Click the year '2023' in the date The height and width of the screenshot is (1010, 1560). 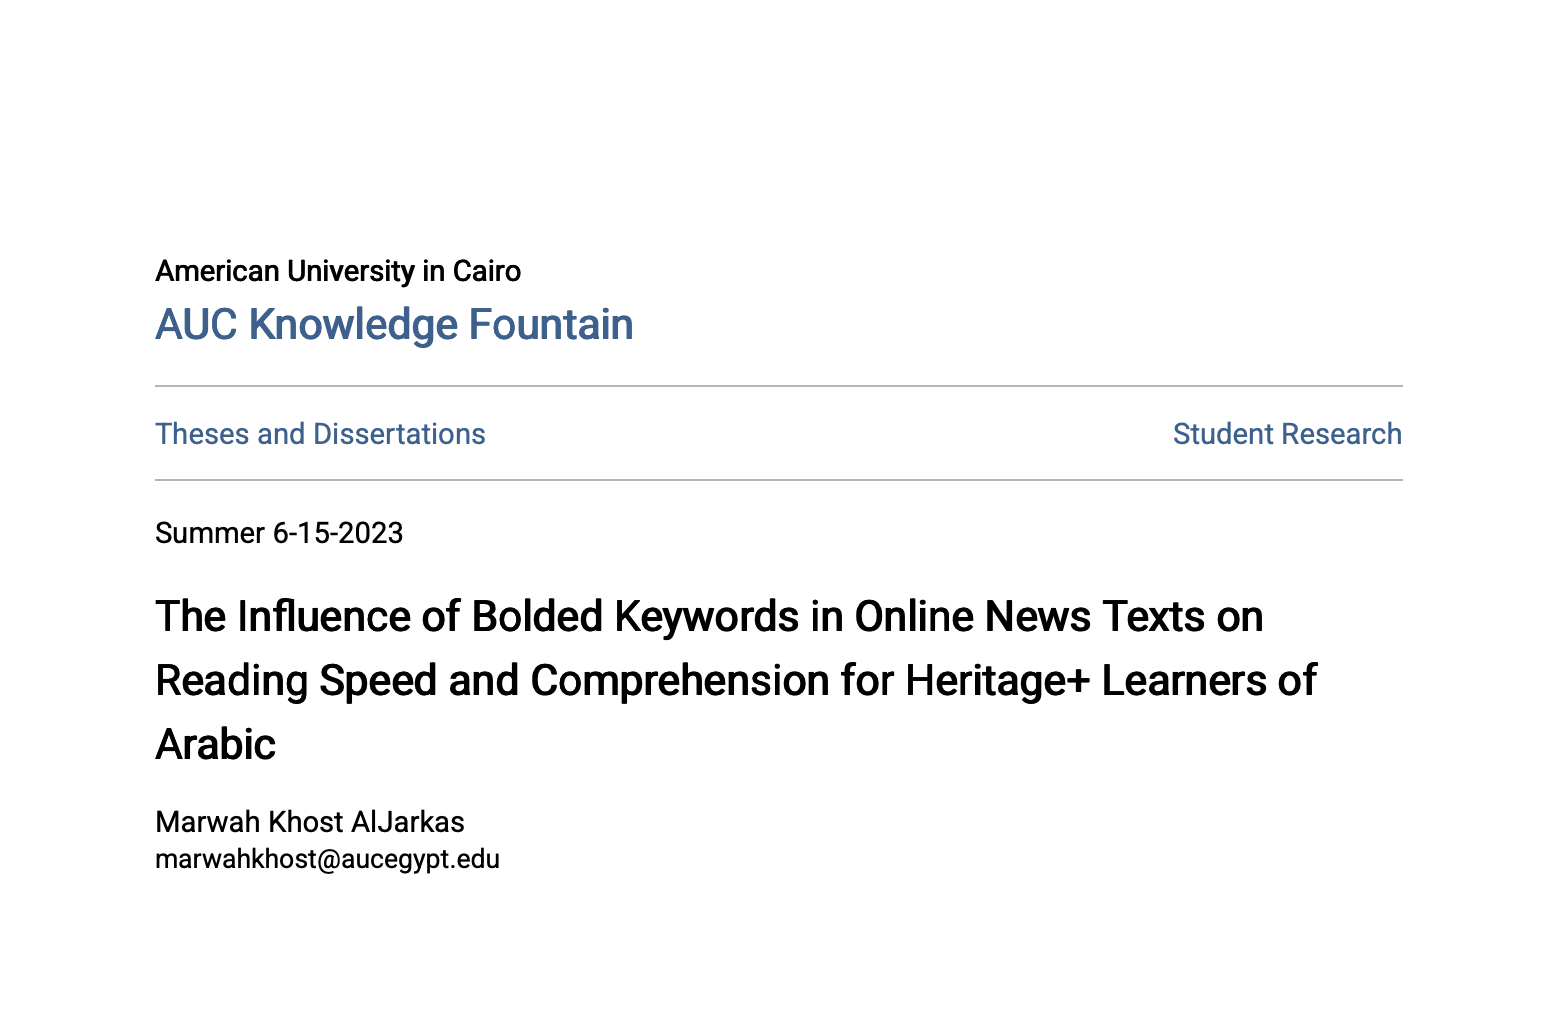371,533
